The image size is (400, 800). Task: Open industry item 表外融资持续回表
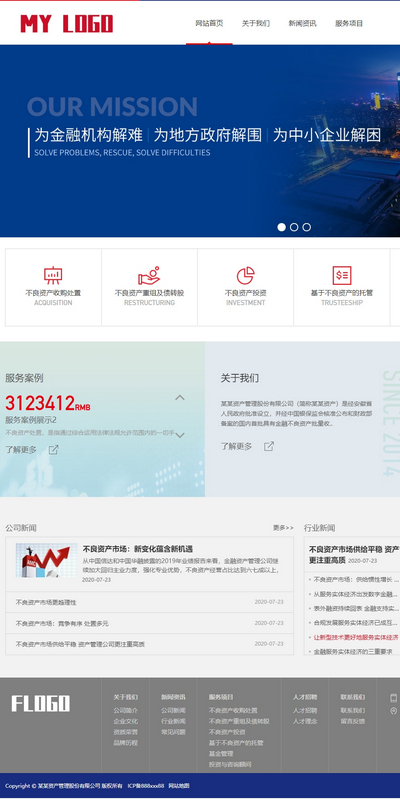(x=355, y=608)
